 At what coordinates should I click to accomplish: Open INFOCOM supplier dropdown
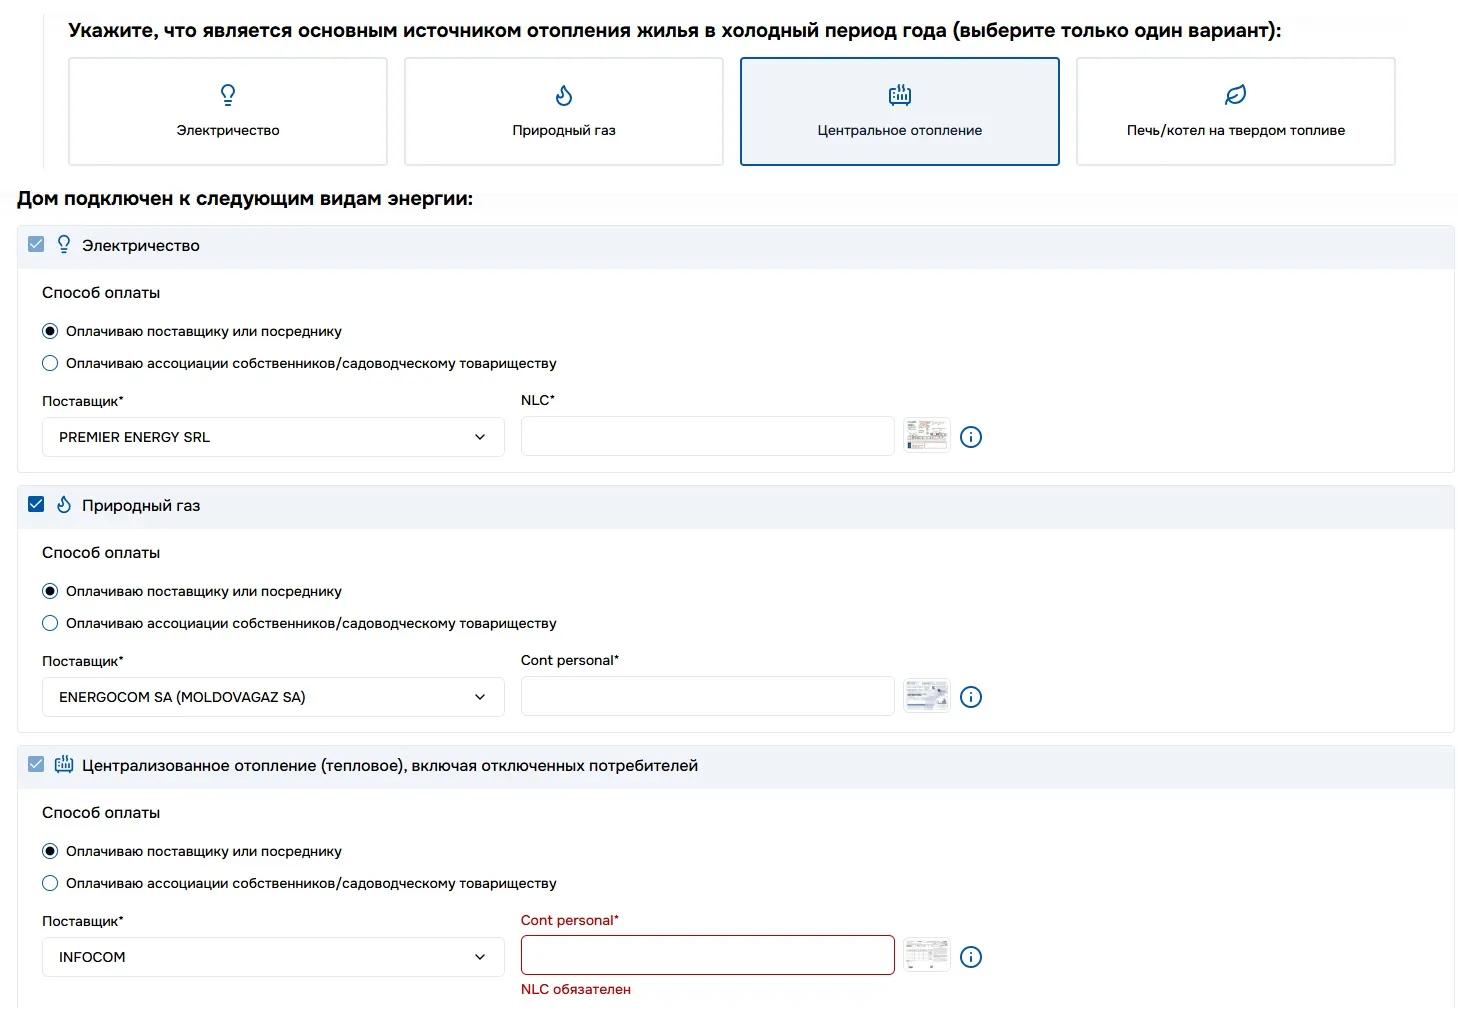coord(273,957)
